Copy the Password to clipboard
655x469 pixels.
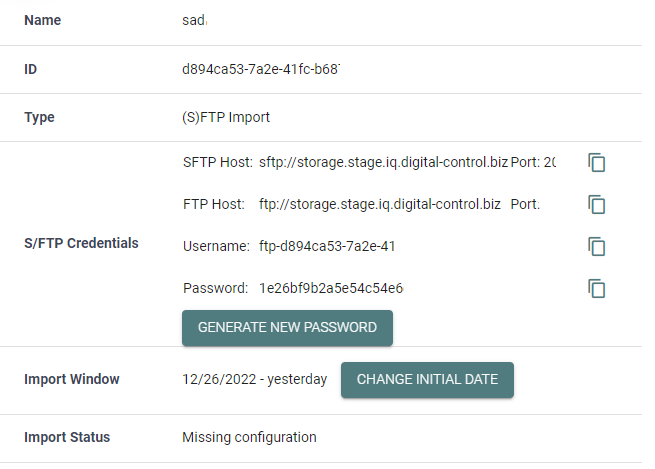(x=597, y=289)
